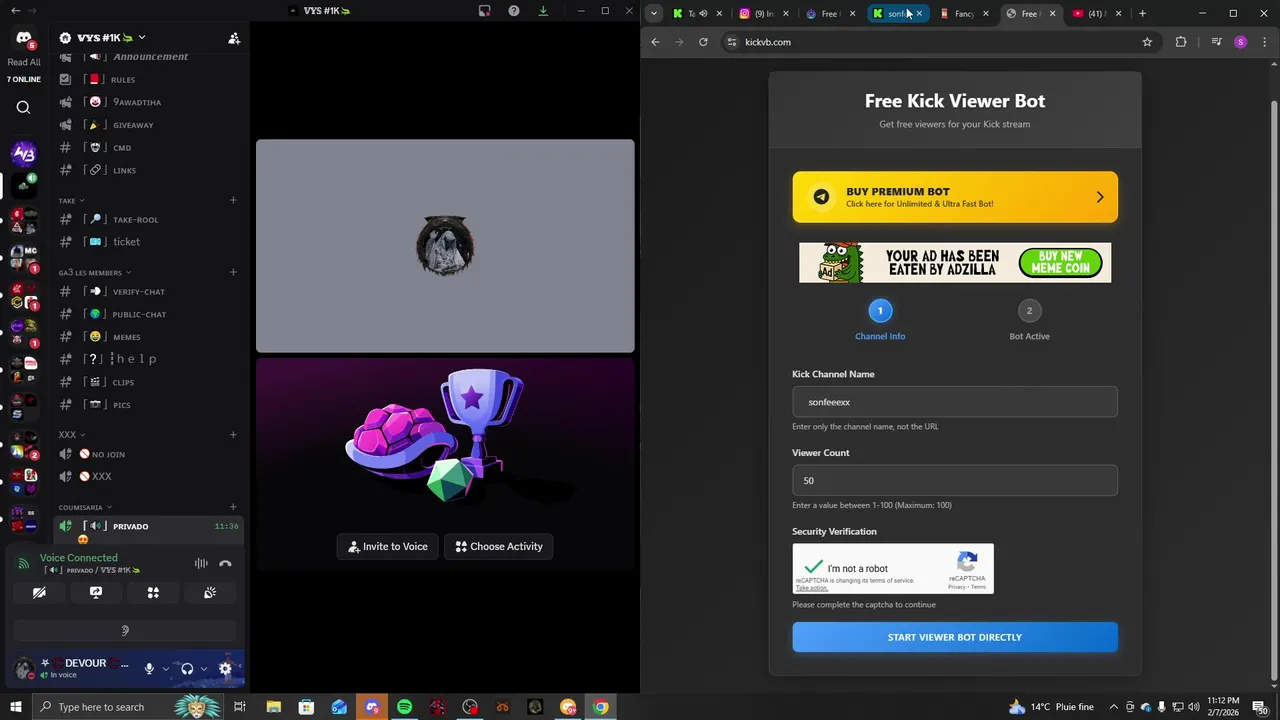Image resolution: width=1280 pixels, height=720 pixels.
Task: Switch to sonfeeexx Kick browser tab
Action: coord(897,13)
